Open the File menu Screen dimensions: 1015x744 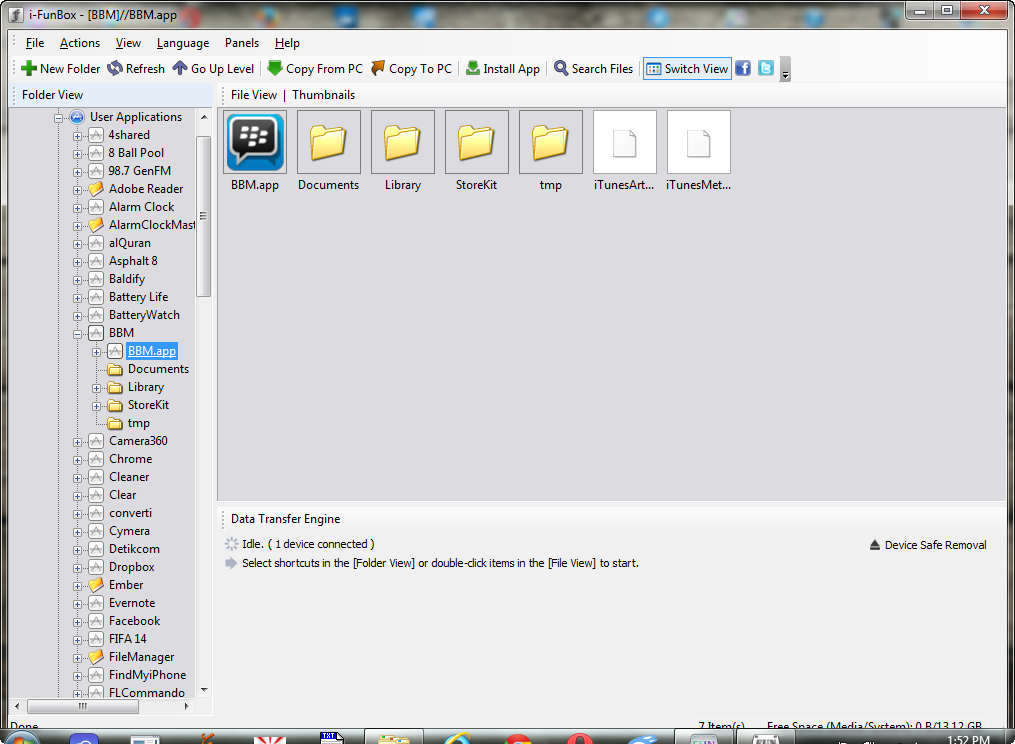point(35,43)
